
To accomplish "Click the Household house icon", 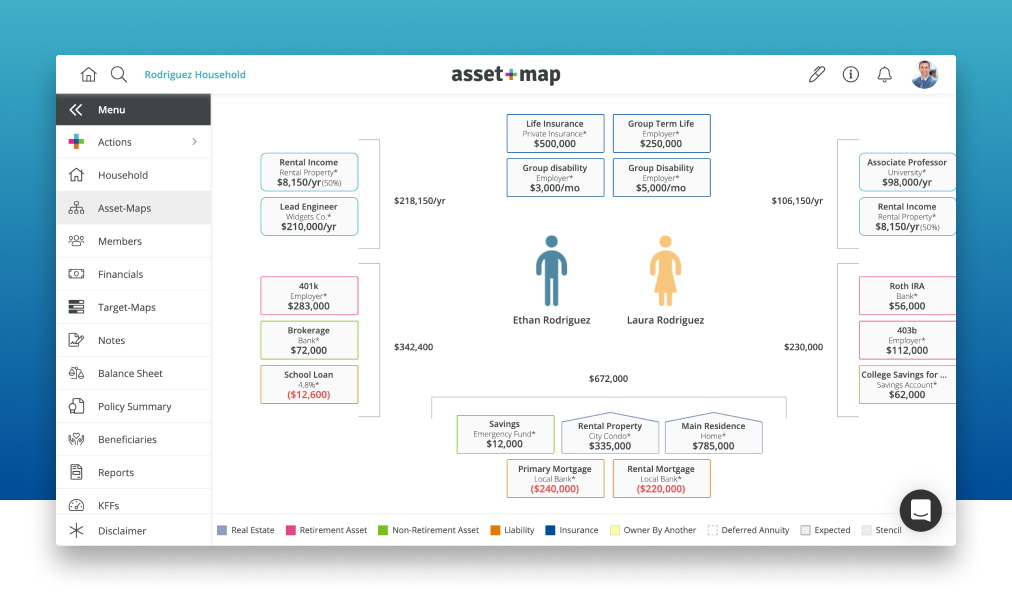I will click(x=76, y=175).
